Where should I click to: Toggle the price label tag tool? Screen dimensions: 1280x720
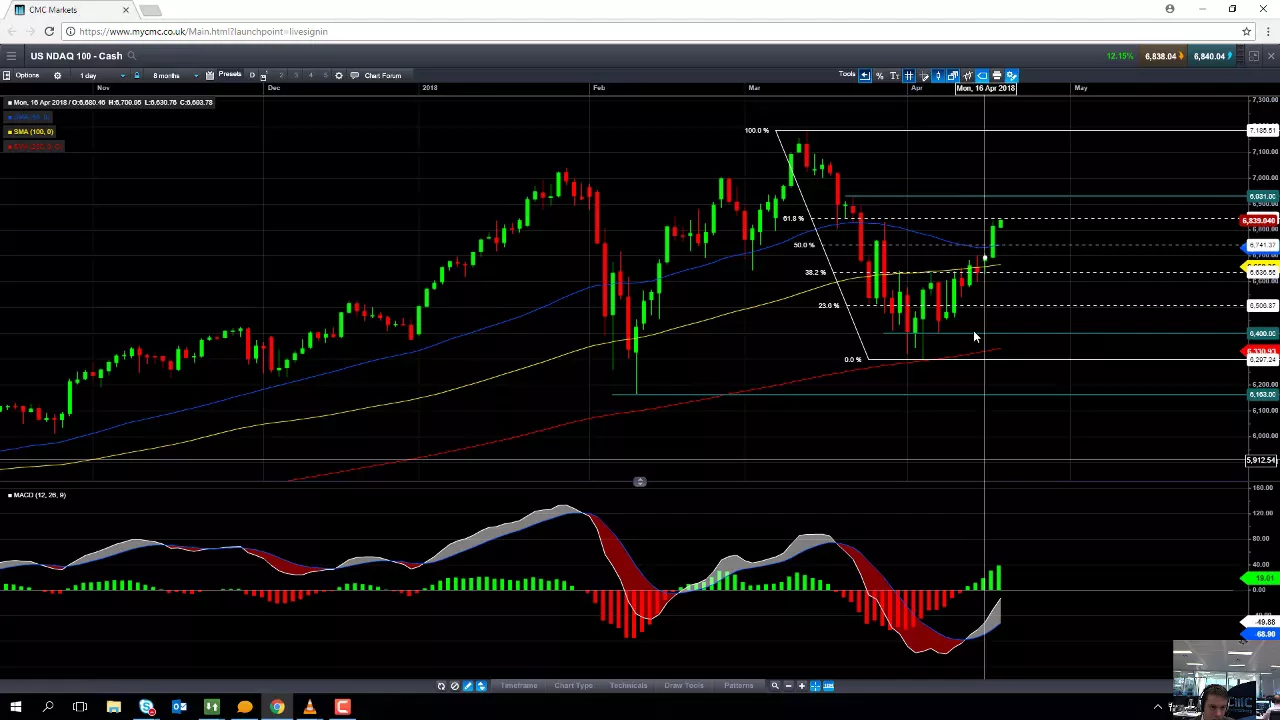982,76
